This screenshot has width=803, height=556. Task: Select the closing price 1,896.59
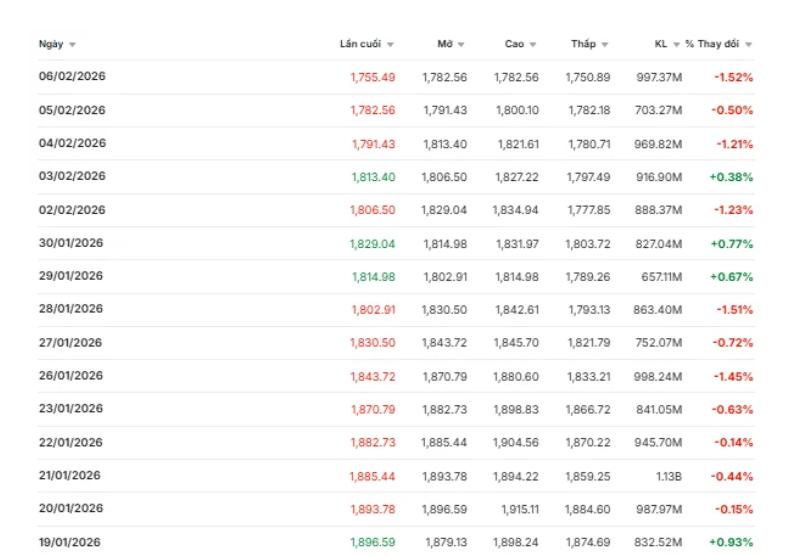pyautogui.click(x=373, y=542)
